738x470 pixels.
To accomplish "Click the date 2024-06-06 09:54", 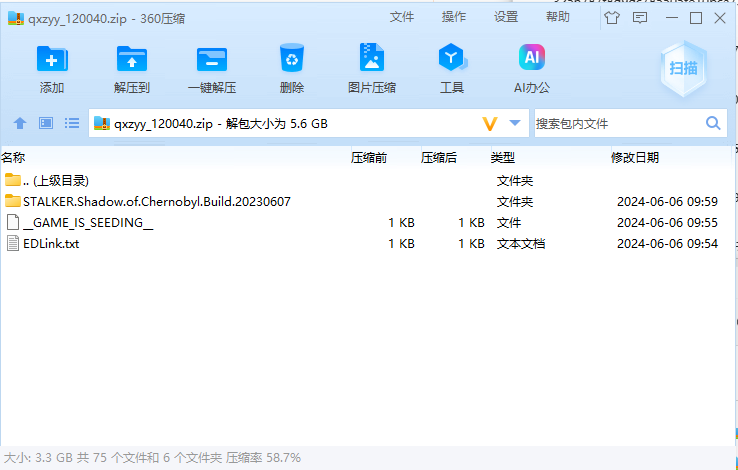I will click(667, 244).
